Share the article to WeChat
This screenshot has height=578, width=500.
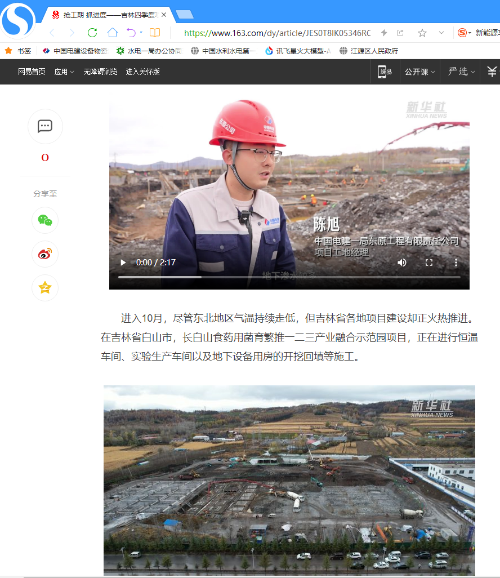[45, 220]
